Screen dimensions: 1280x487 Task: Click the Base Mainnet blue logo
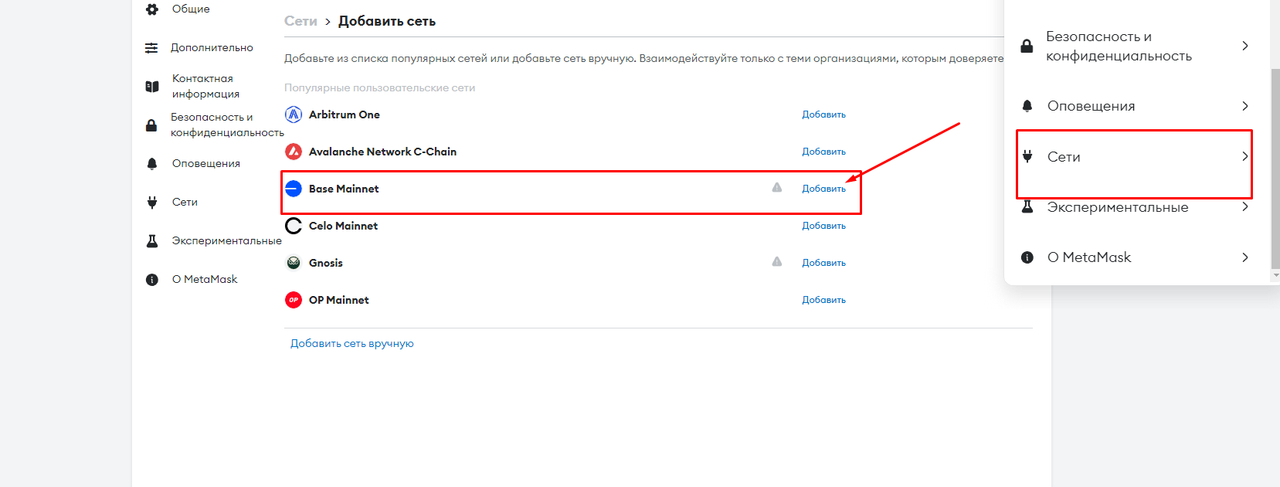pos(293,189)
